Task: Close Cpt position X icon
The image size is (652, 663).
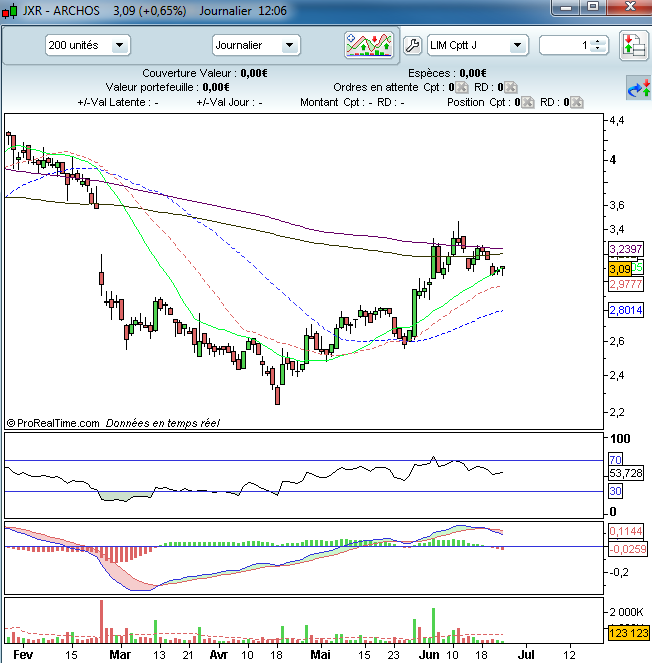Action: pyautogui.click(x=527, y=102)
